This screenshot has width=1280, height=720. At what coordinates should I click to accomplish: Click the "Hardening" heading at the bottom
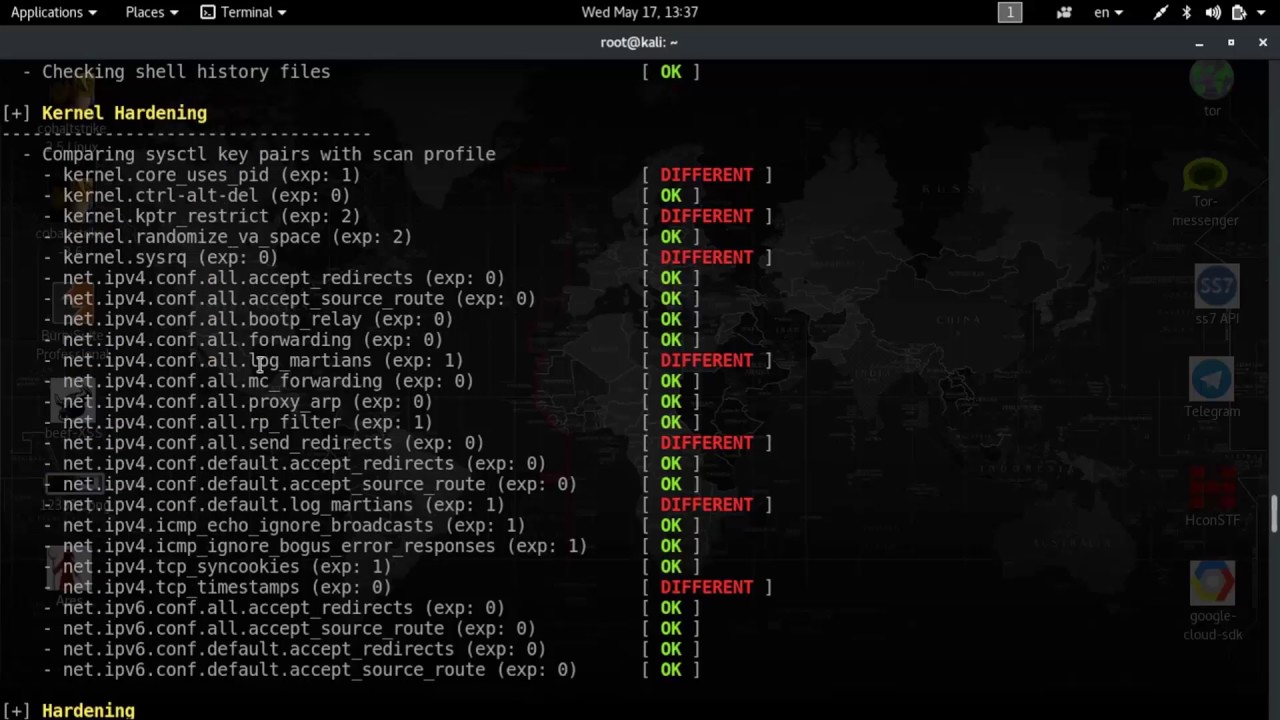pos(88,710)
